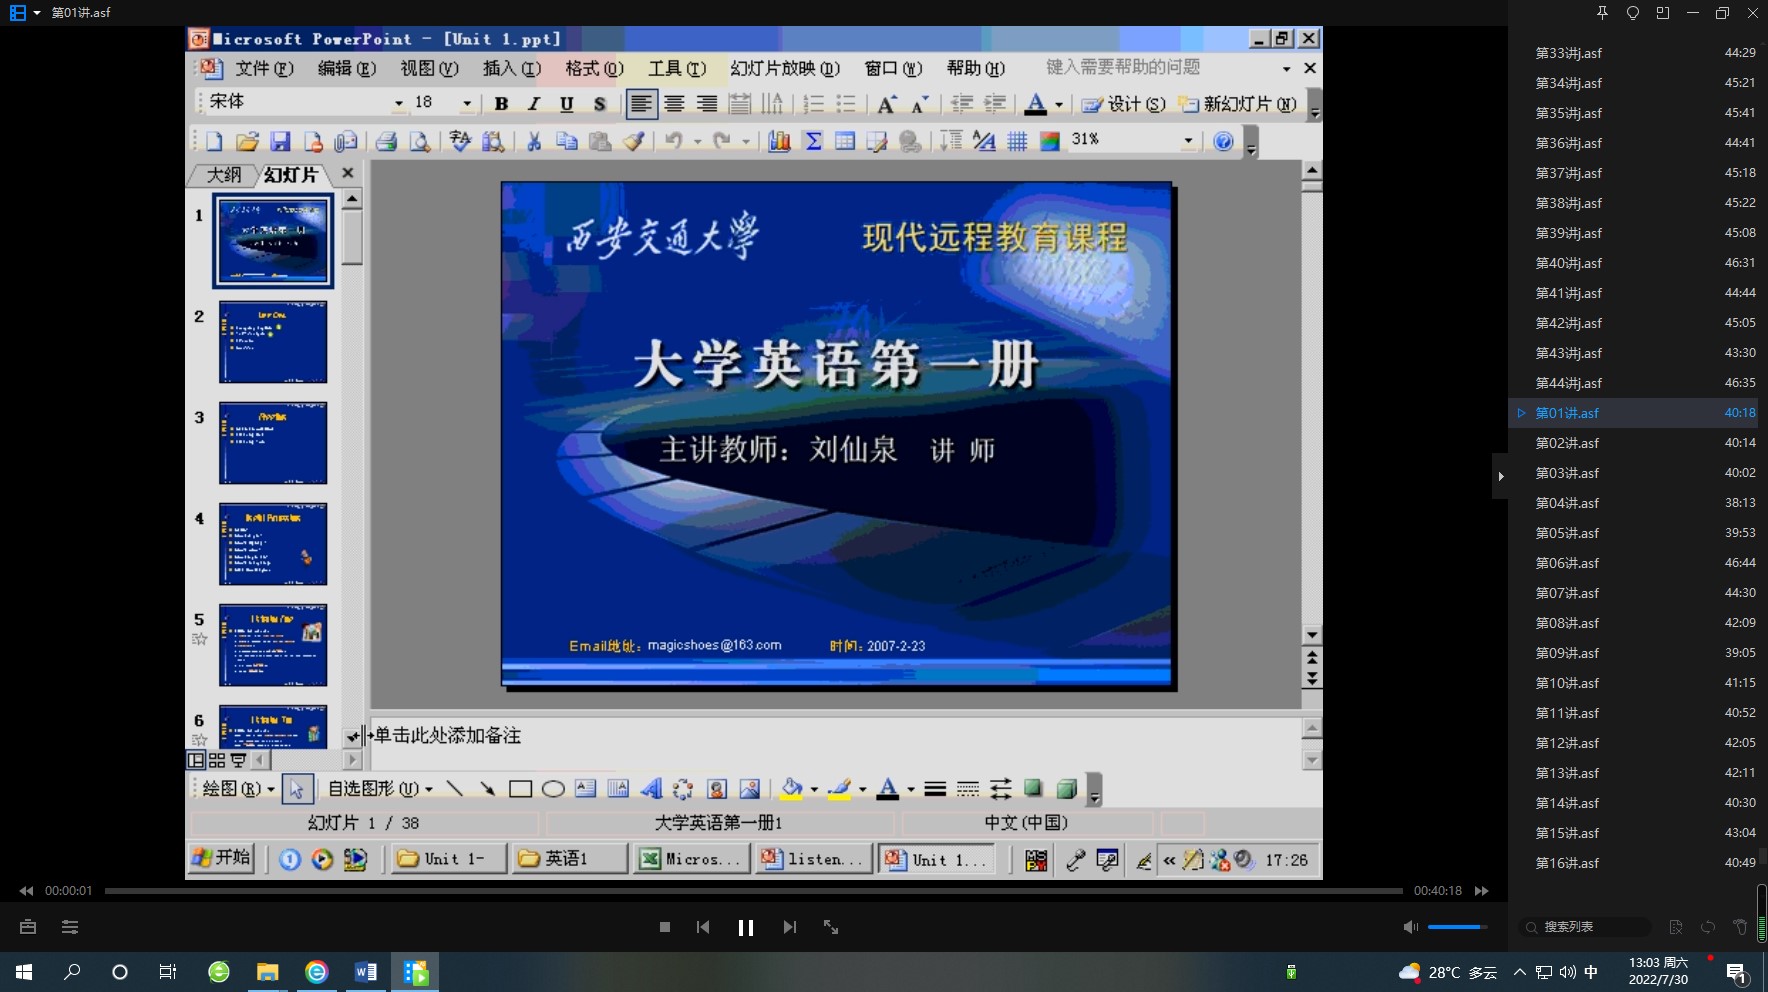
Task: Show hidden system tray icons in taskbar
Action: point(1519,972)
